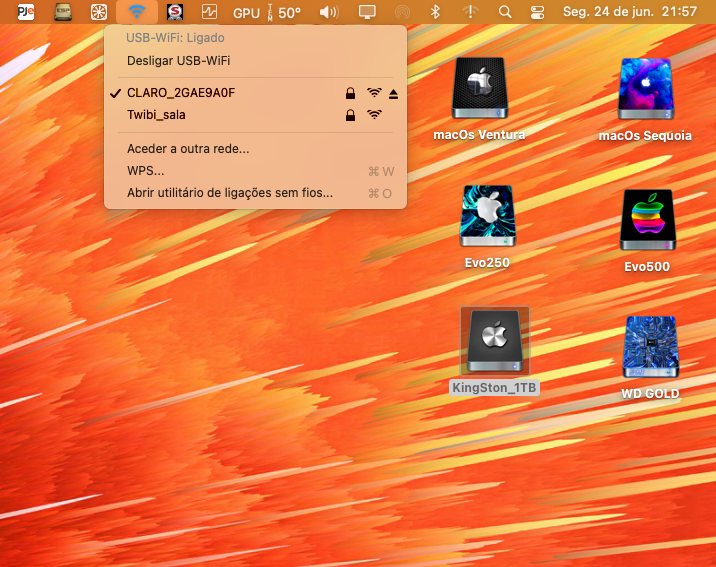
Task: Select the macOs Ventura drive icon
Action: pos(479,88)
